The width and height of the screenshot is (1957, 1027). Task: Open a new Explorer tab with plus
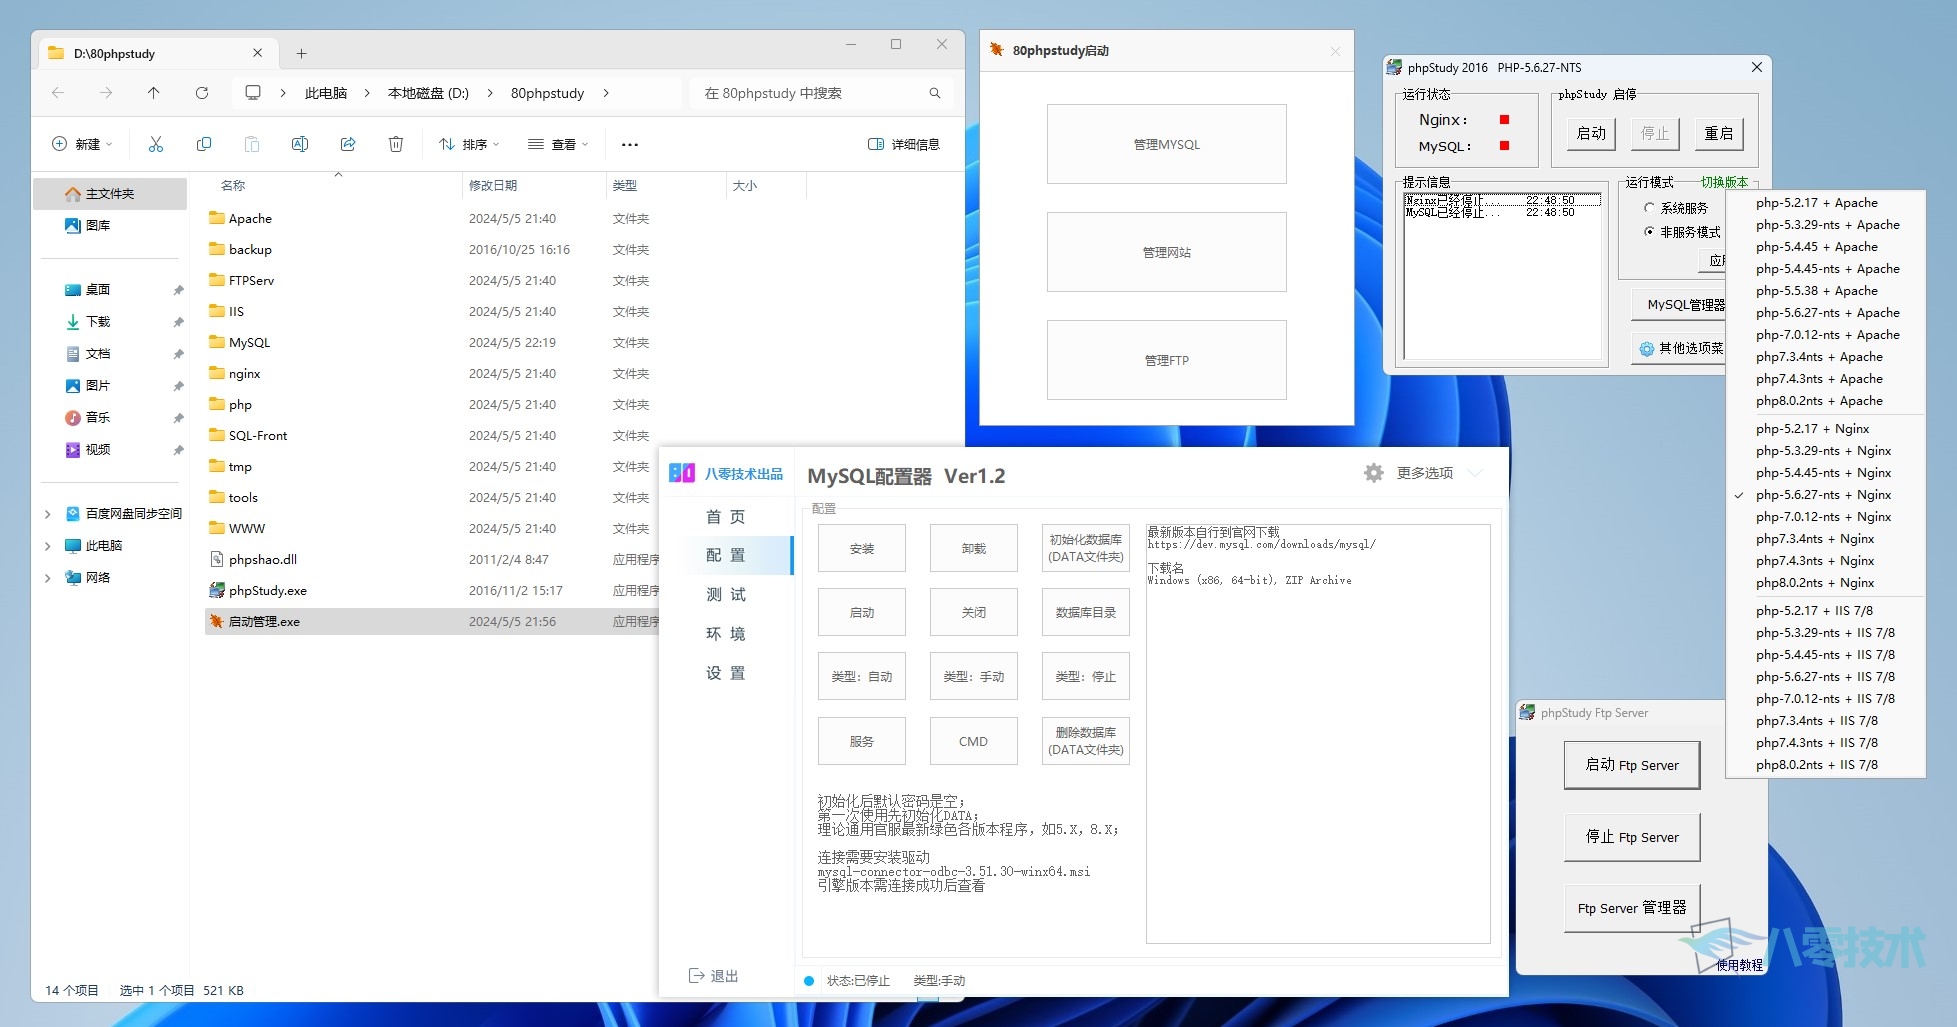[x=301, y=53]
